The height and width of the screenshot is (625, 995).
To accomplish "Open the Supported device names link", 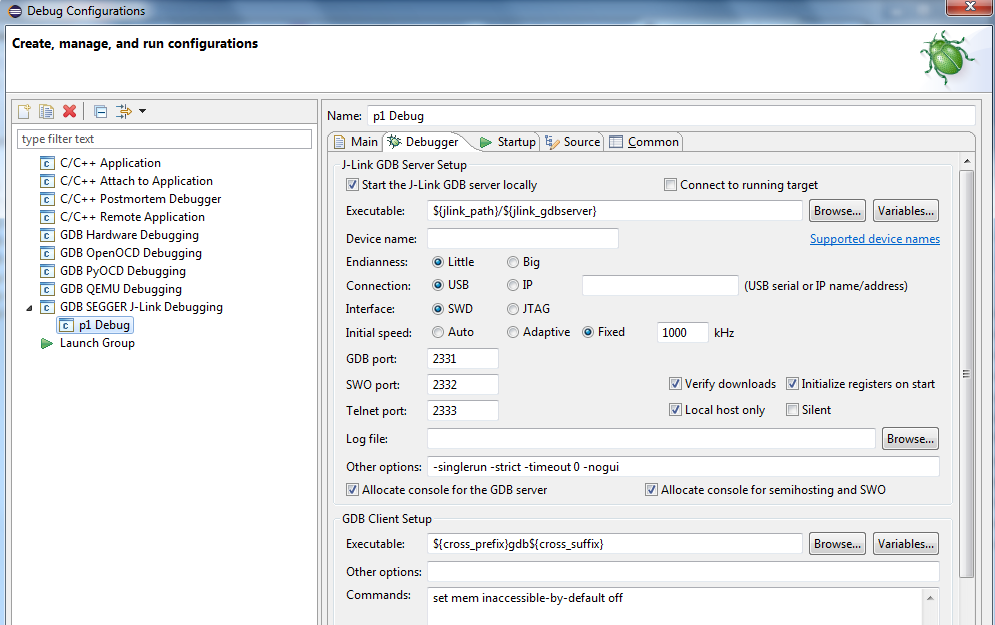I will 874,239.
